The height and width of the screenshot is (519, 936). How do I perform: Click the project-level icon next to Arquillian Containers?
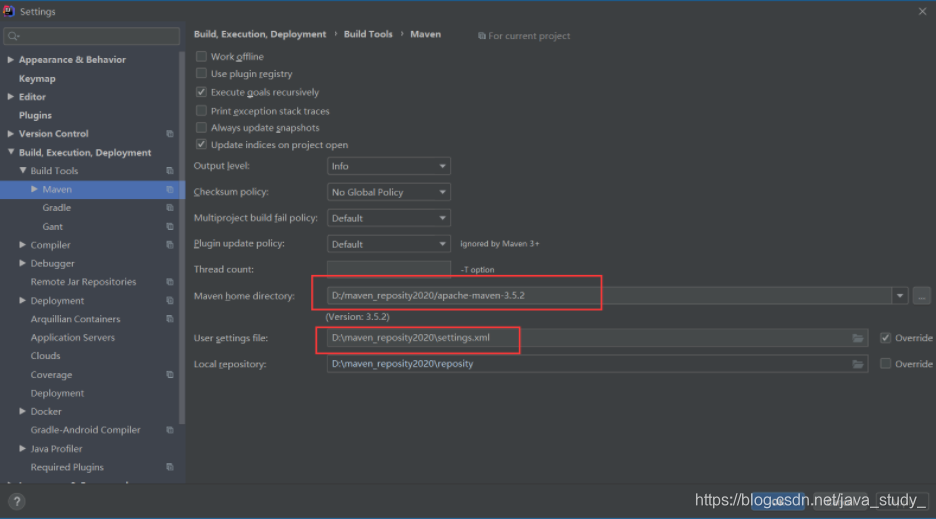170,319
